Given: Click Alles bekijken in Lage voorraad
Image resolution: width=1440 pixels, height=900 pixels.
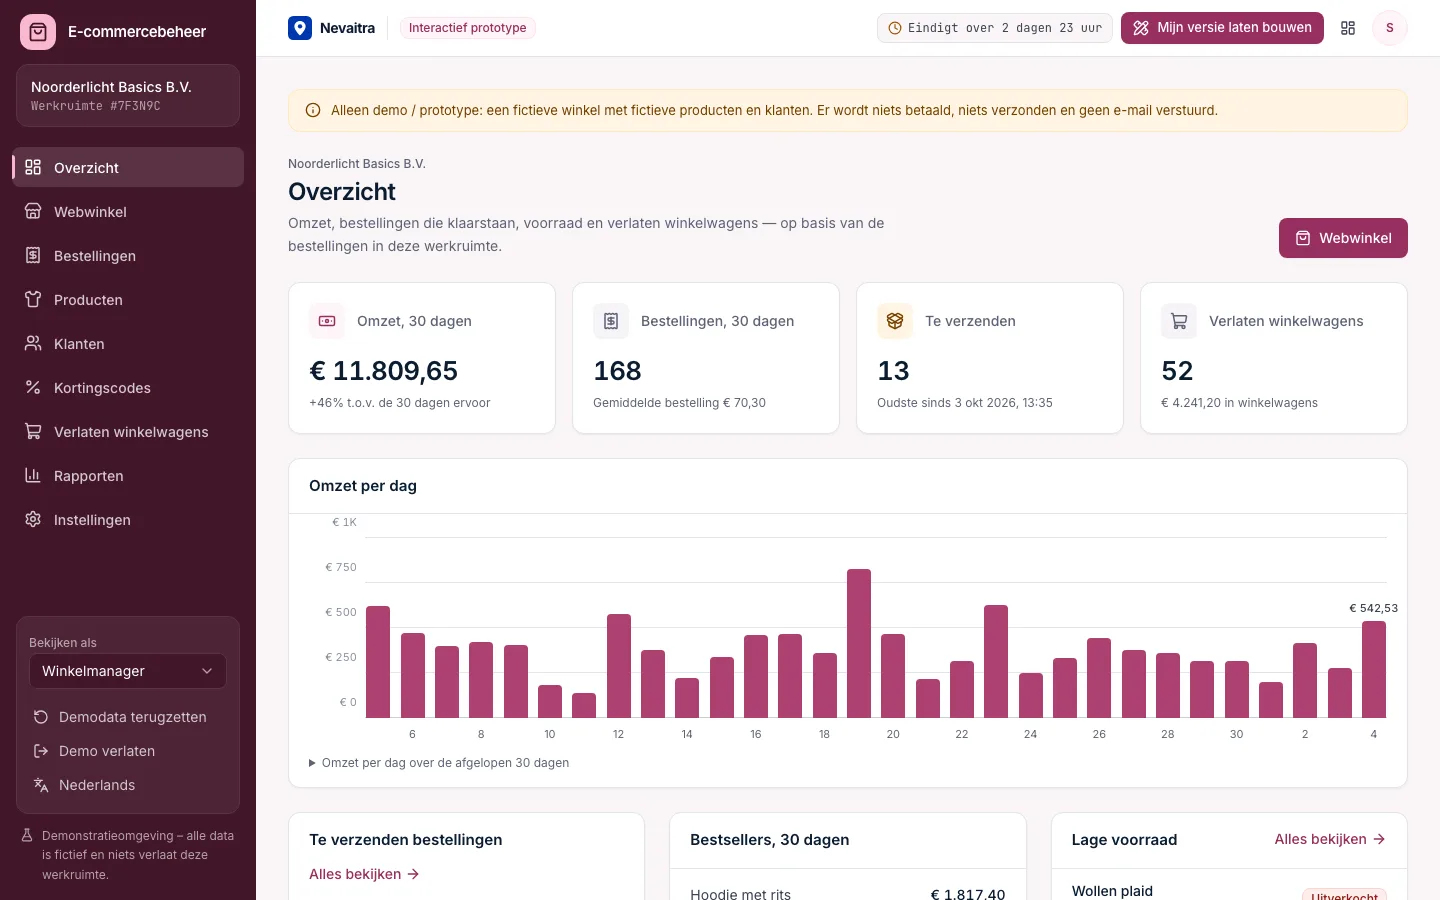Looking at the screenshot, I should (1330, 839).
